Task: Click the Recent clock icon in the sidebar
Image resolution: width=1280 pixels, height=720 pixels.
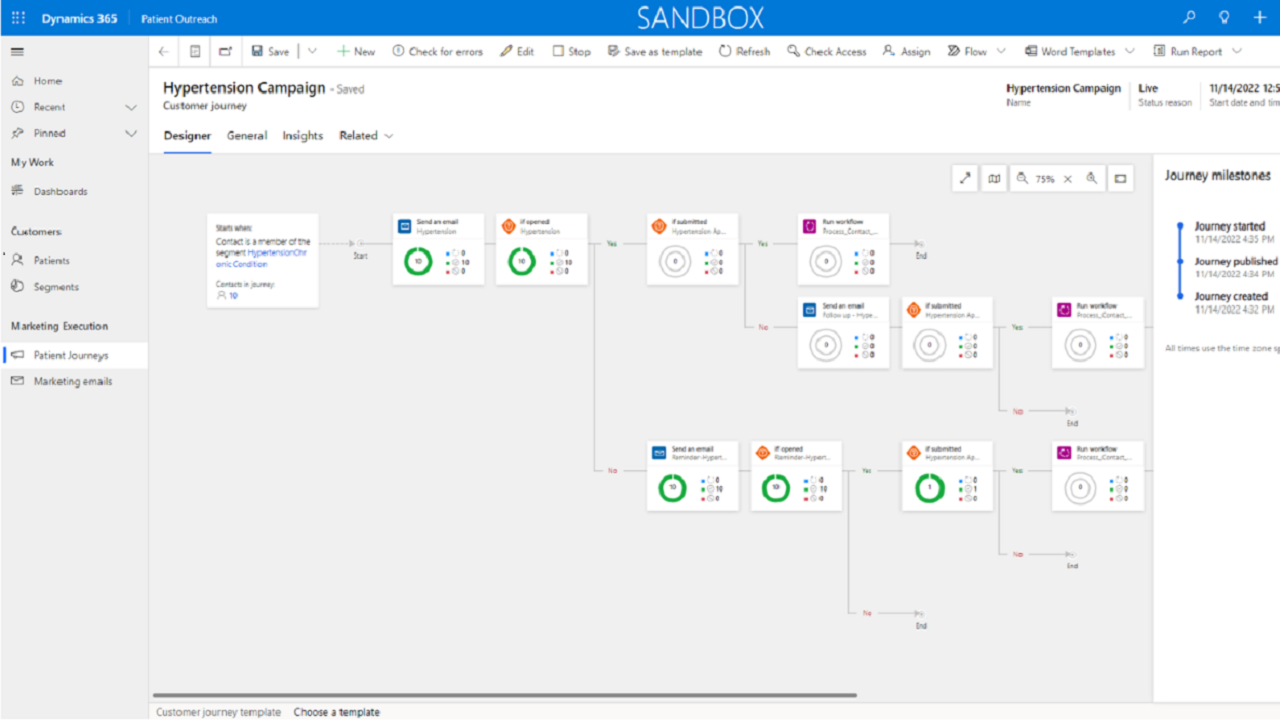Action: [17, 107]
